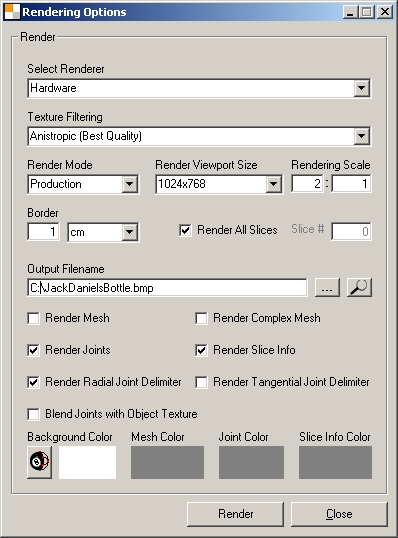Check Render Complex Mesh option

tap(201, 318)
